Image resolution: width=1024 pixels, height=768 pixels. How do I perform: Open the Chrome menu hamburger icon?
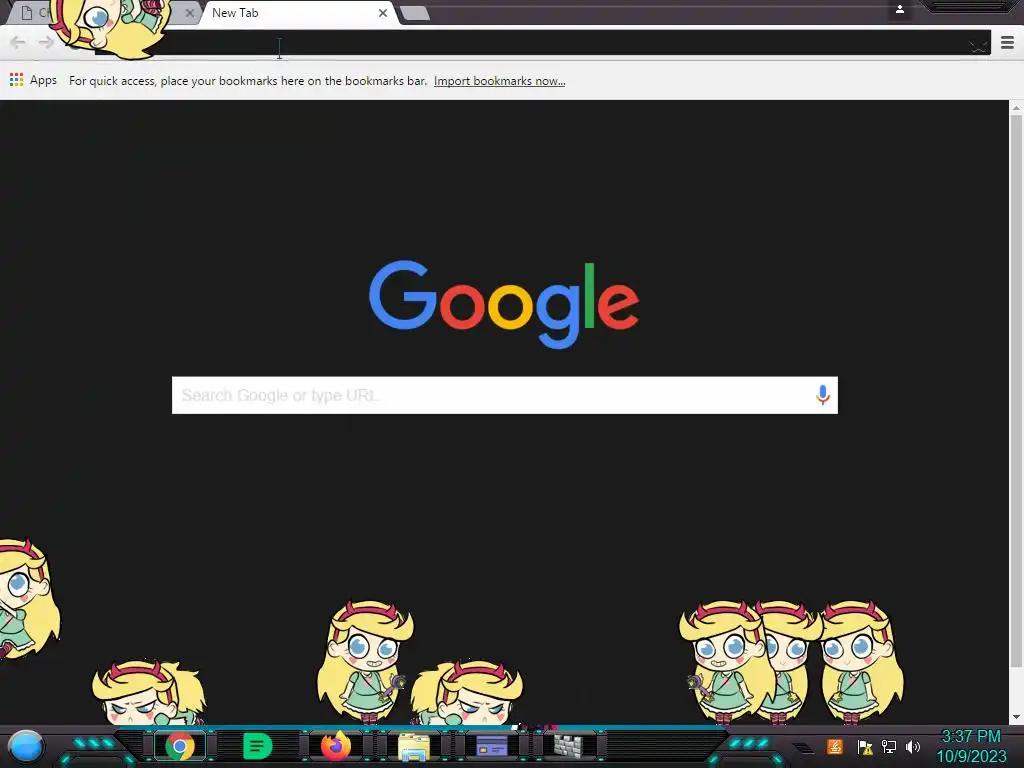click(x=1007, y=42)
